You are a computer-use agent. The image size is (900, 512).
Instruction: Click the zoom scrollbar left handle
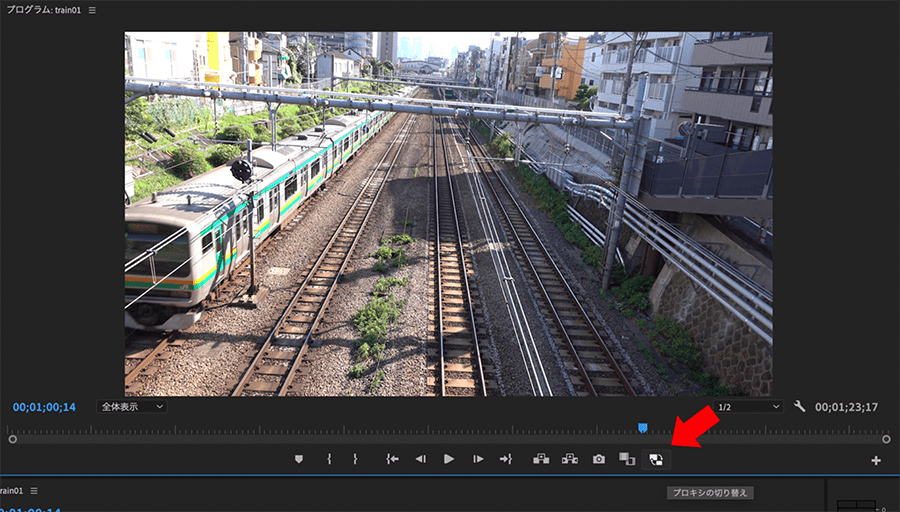(x=13, y=439)
